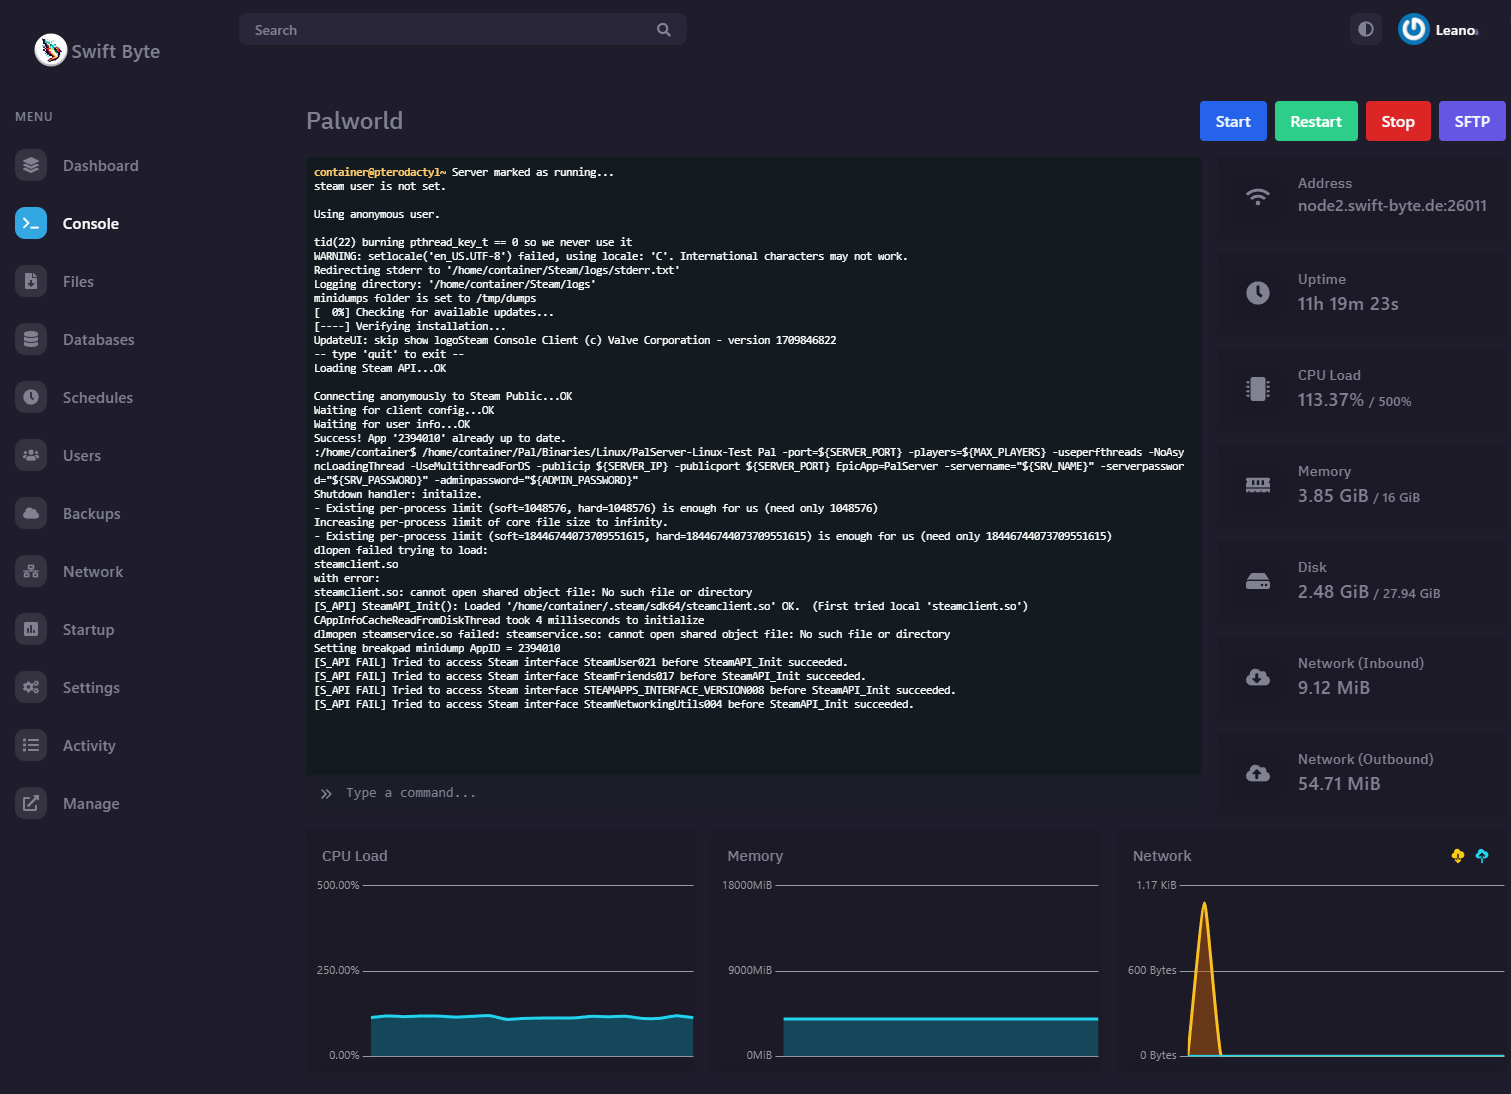Open the Dashboard sidebar icon

(31, 166)
